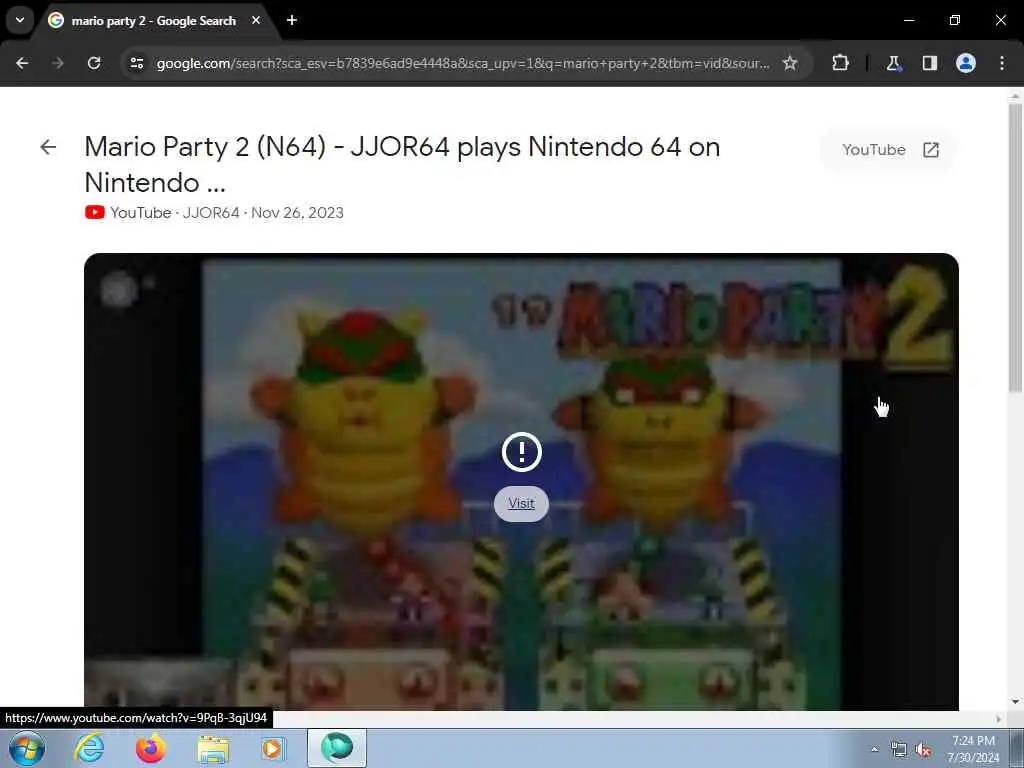Click the browser forward arrow

58,63
